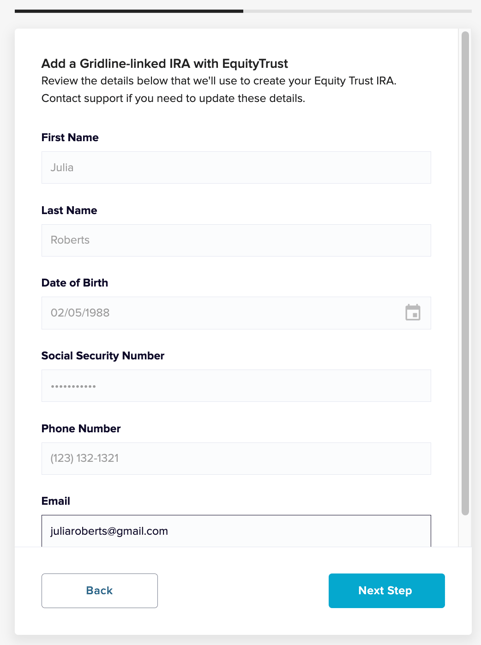The image size is (481, 645).
Task: Click the First Name label
Action: (70, 137)
